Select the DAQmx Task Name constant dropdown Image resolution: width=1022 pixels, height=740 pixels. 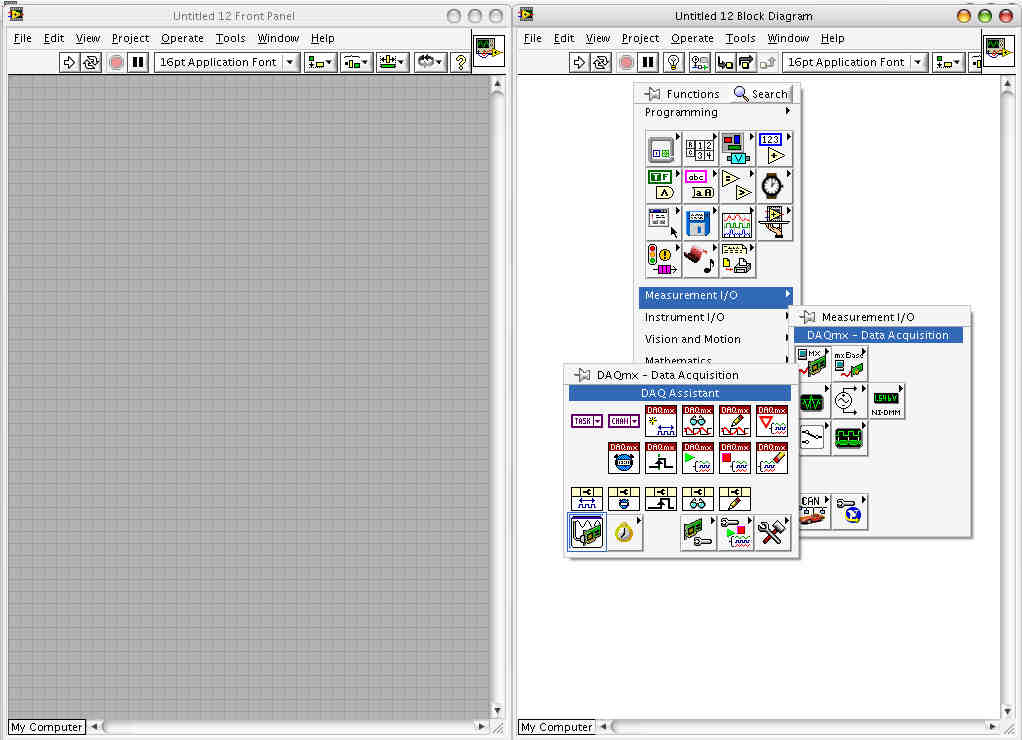point(587,421)
